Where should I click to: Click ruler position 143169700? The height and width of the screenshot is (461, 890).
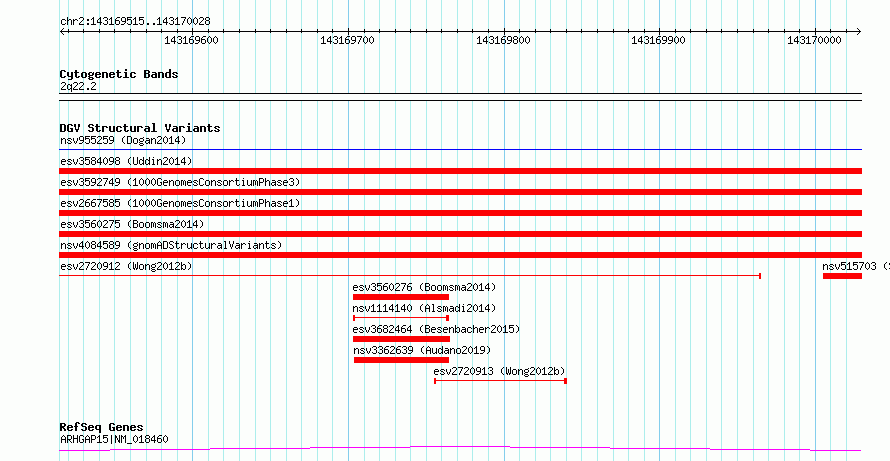click(347, 40)
